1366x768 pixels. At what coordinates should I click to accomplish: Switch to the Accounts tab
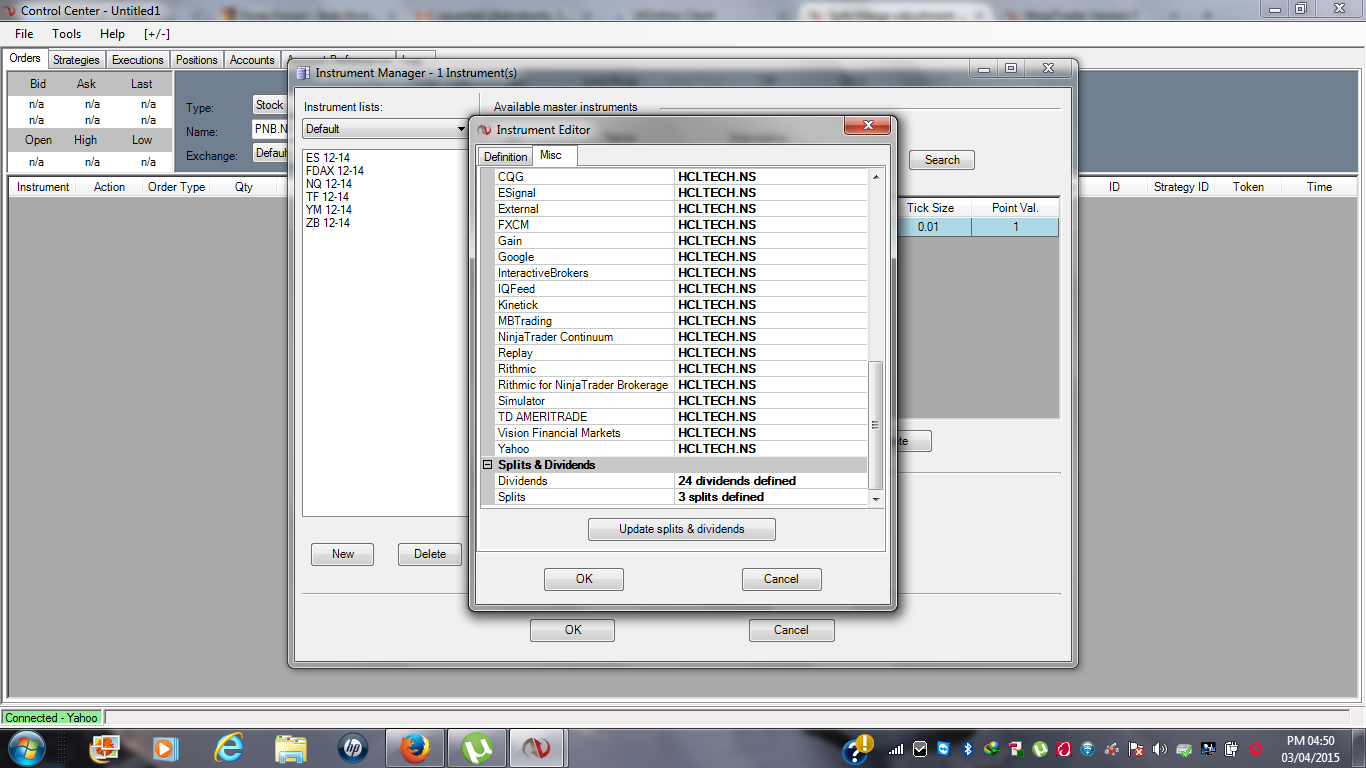[x=252, y=60]
